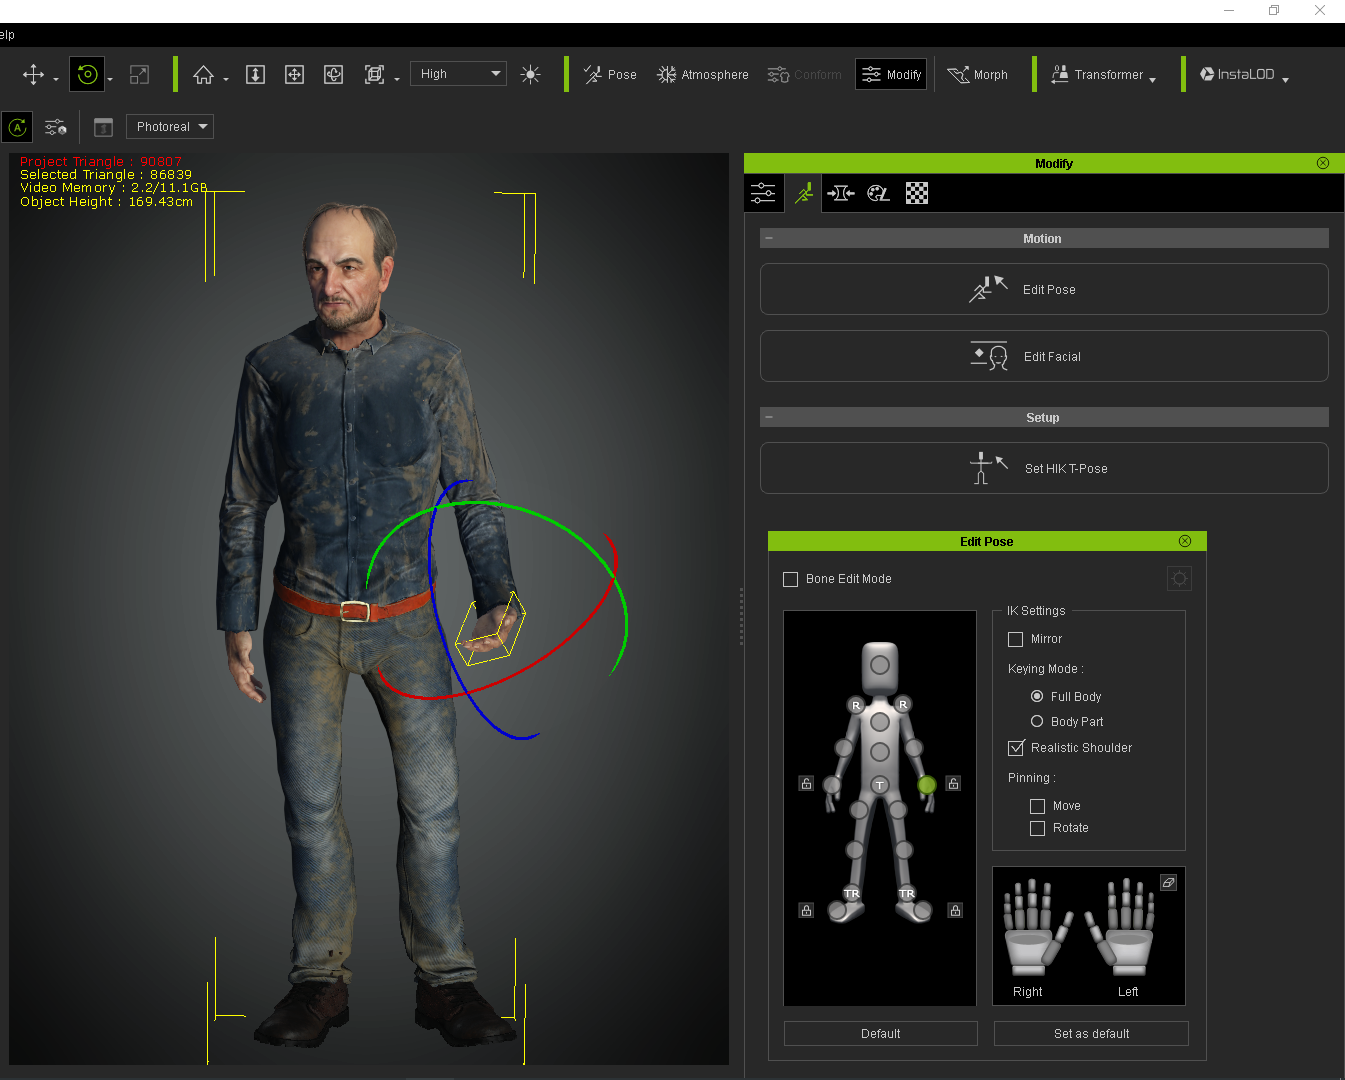
Task: Click the eraser reset icon in hand panel
Action: (x=1168, y=882)
